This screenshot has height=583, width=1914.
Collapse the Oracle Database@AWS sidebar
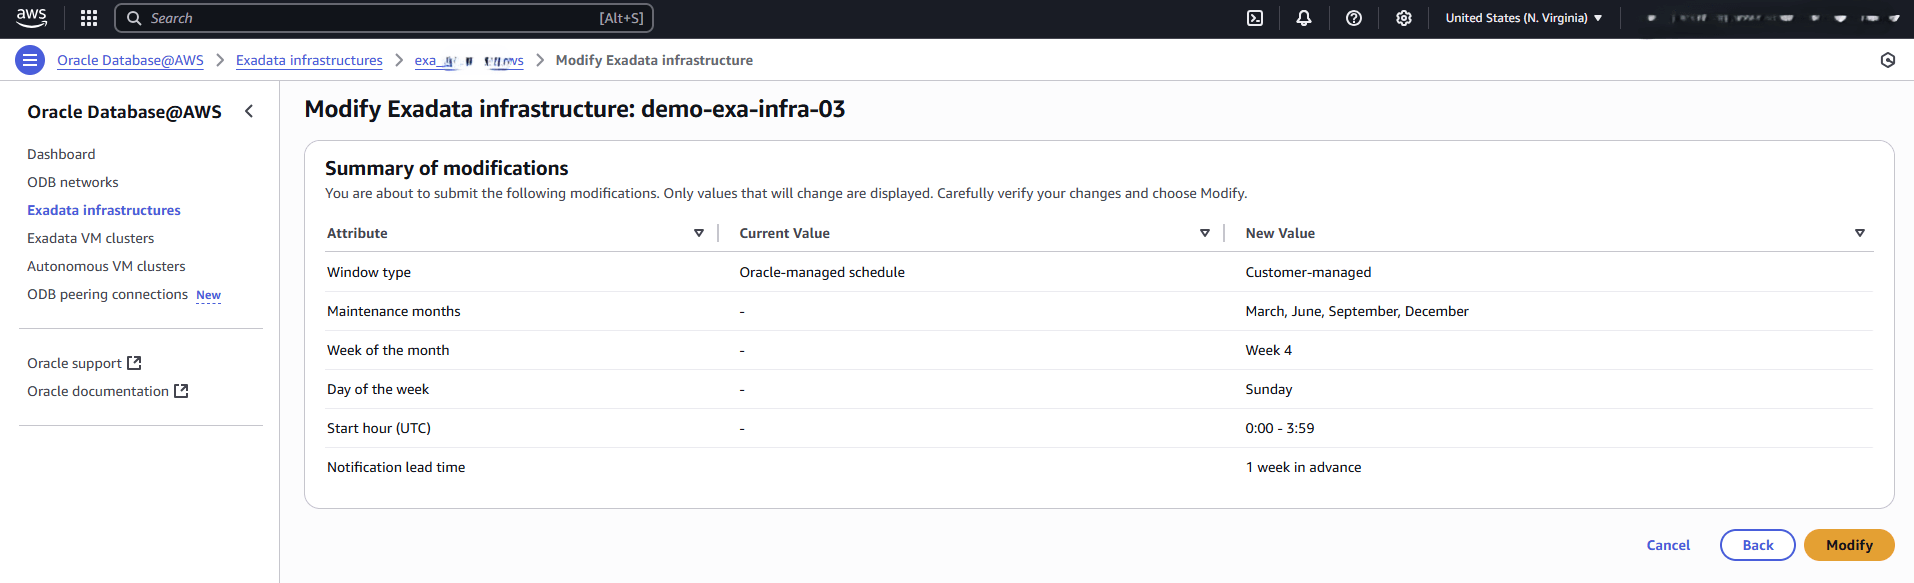coord(249,111)
